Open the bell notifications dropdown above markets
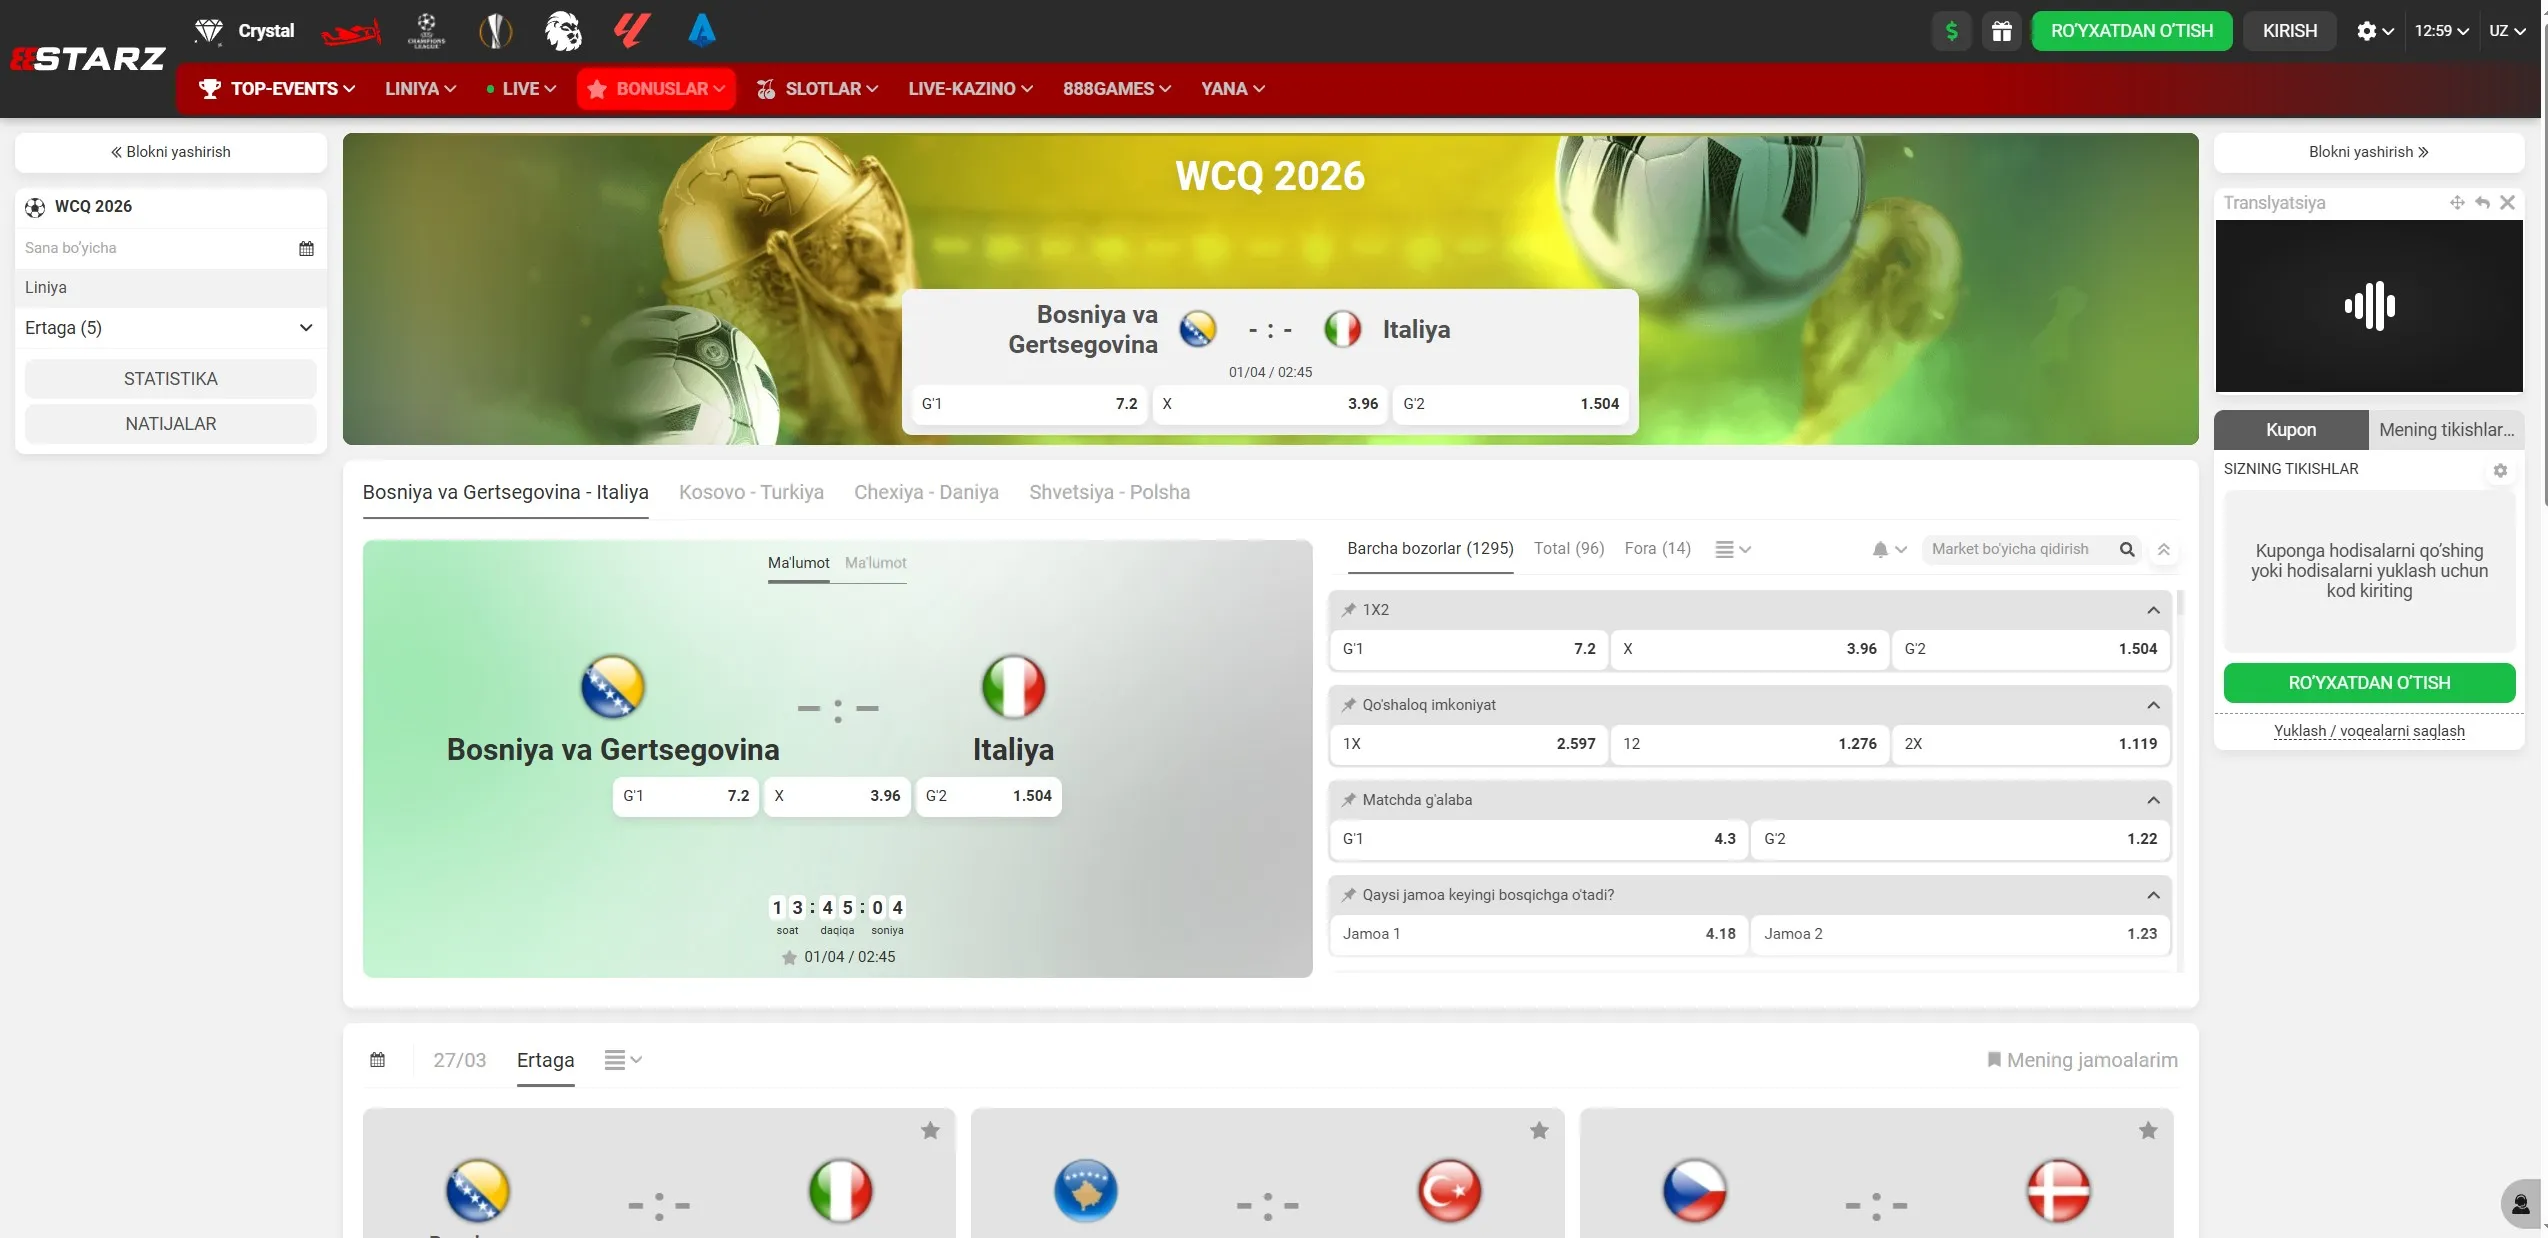 tap(1889, 549)
